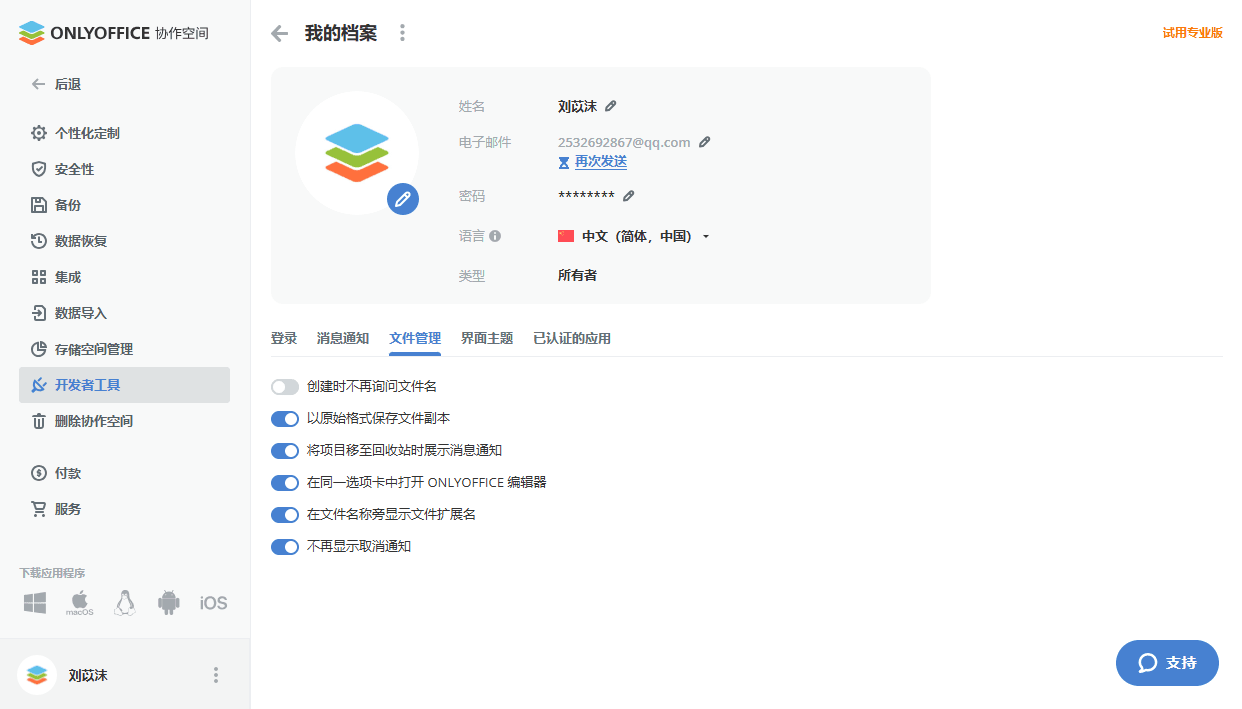Screen dimensions: 1242x709
Task: Click the hourglass icon beside 再次发送
Action: [564, 162]
